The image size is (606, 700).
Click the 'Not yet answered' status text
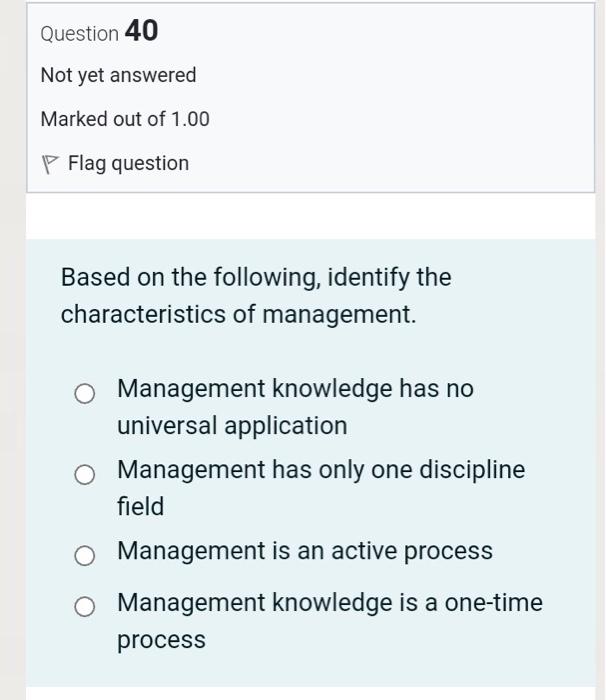118,76
